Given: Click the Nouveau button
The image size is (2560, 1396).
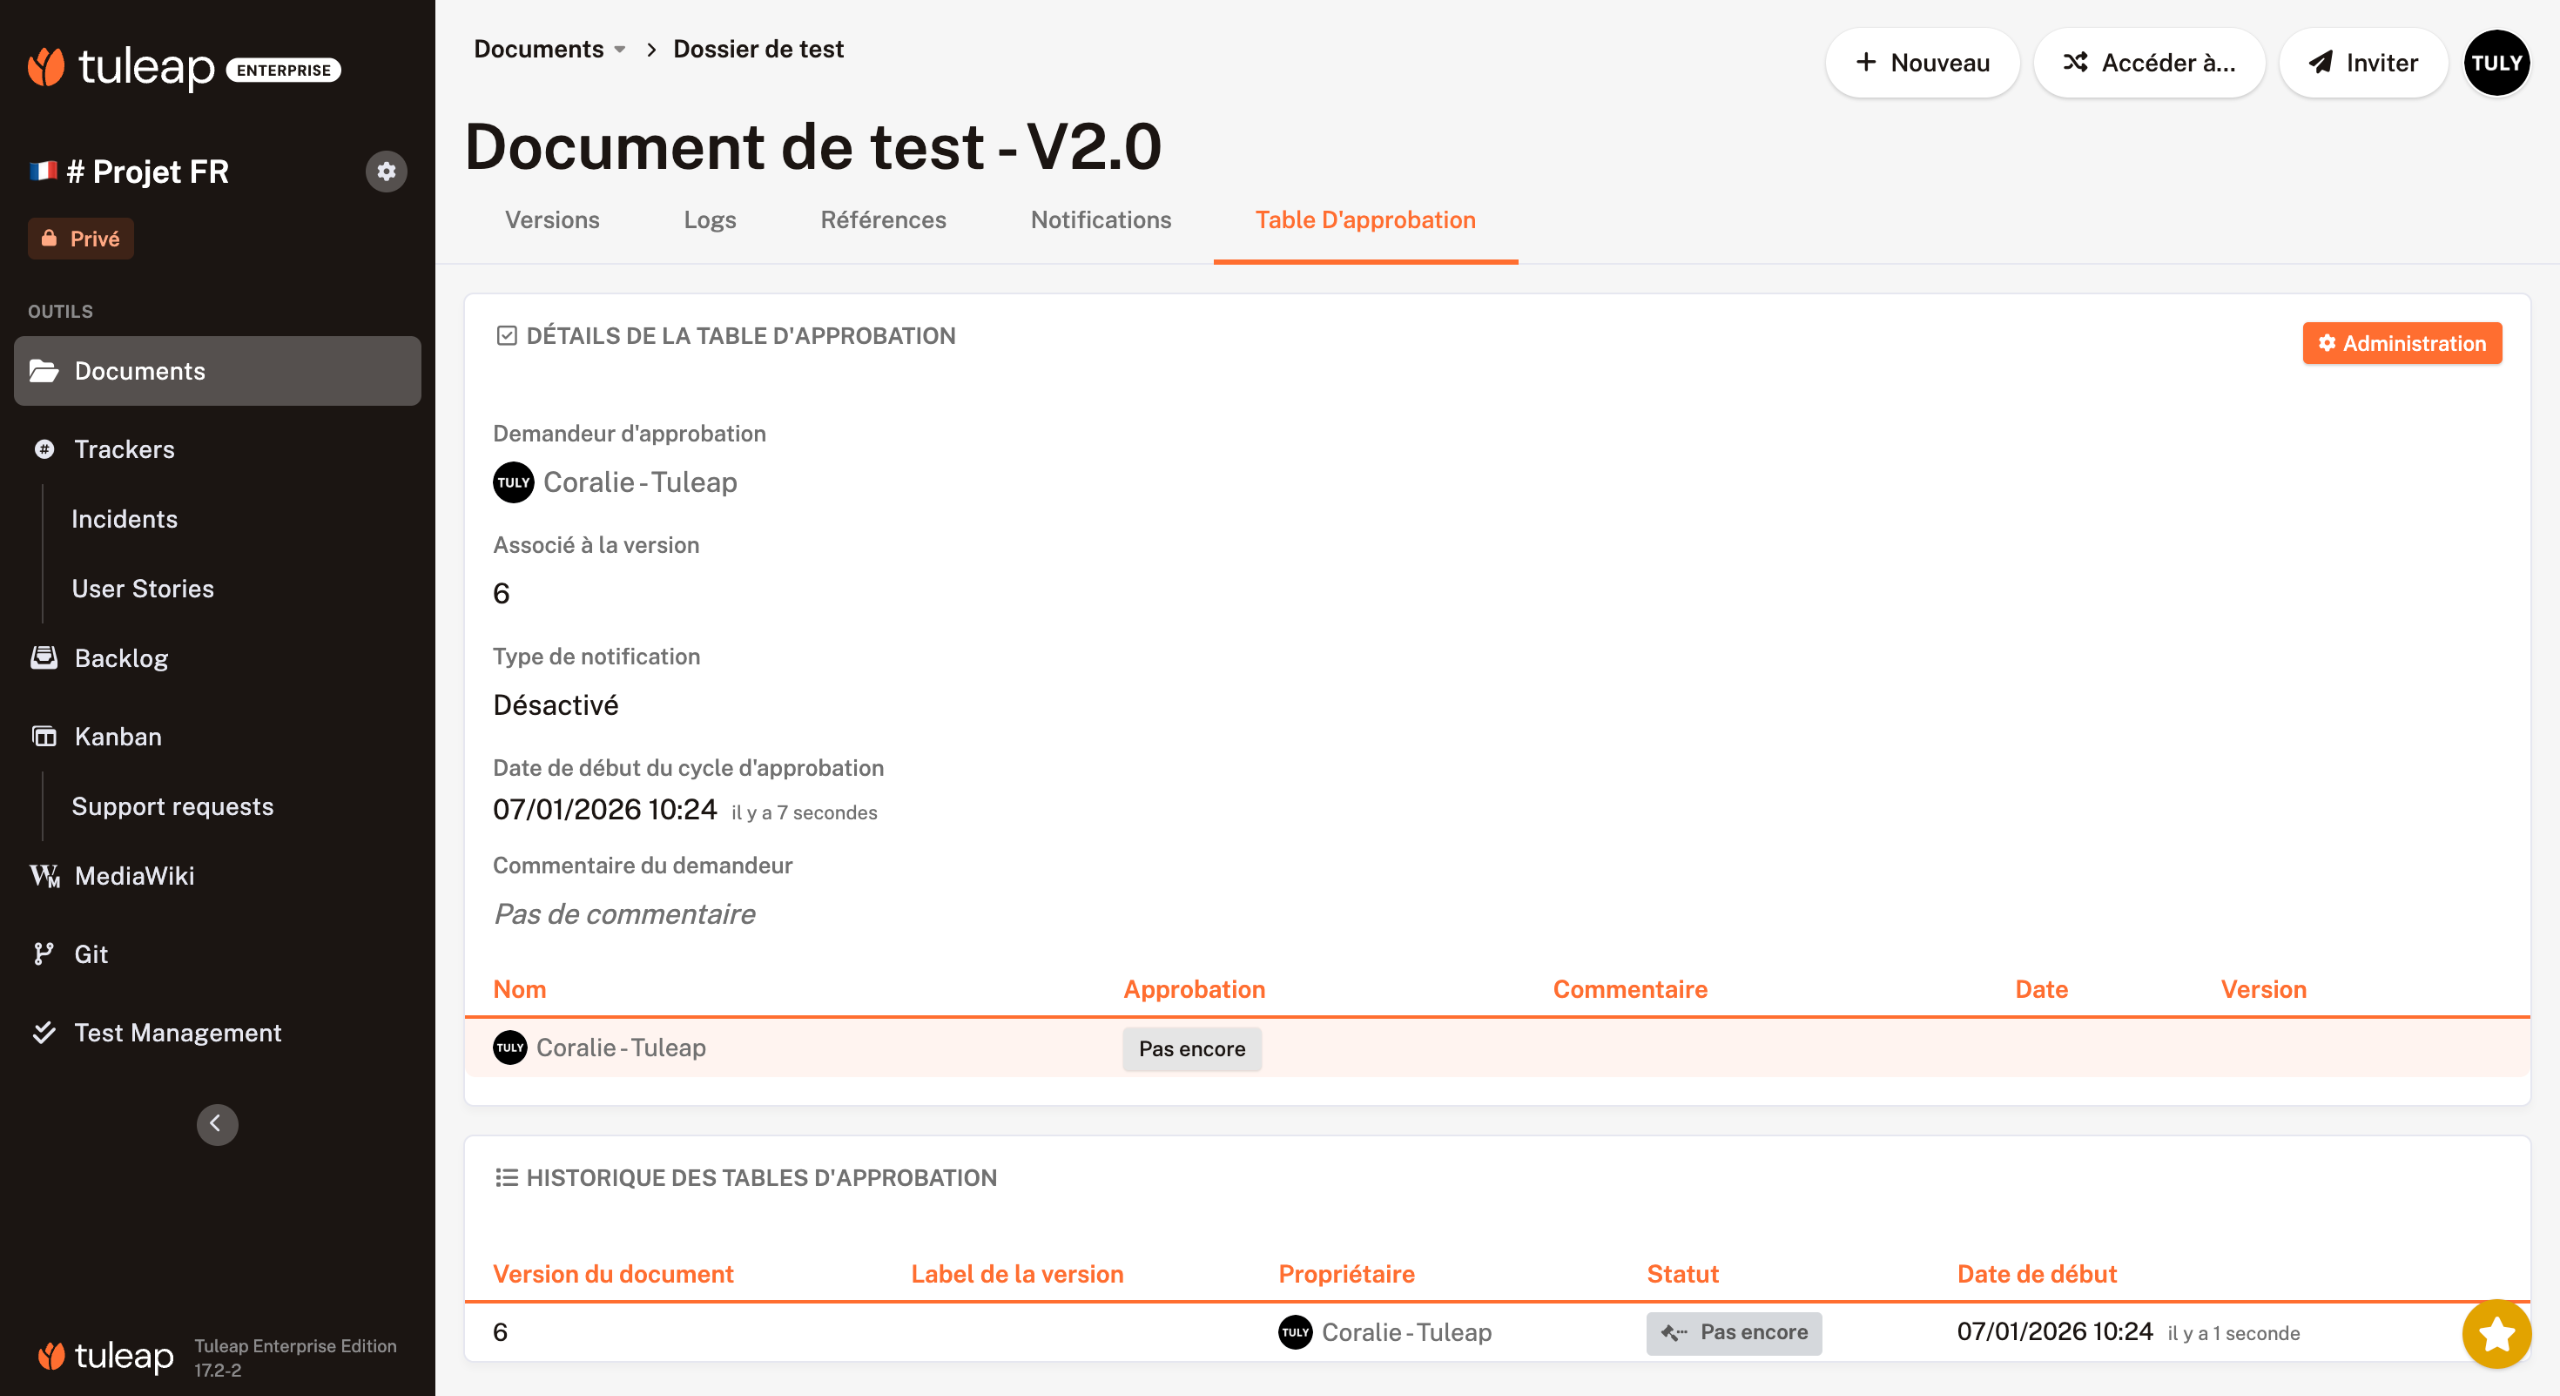Looking at the screenshot, I should pos(1922,63).
